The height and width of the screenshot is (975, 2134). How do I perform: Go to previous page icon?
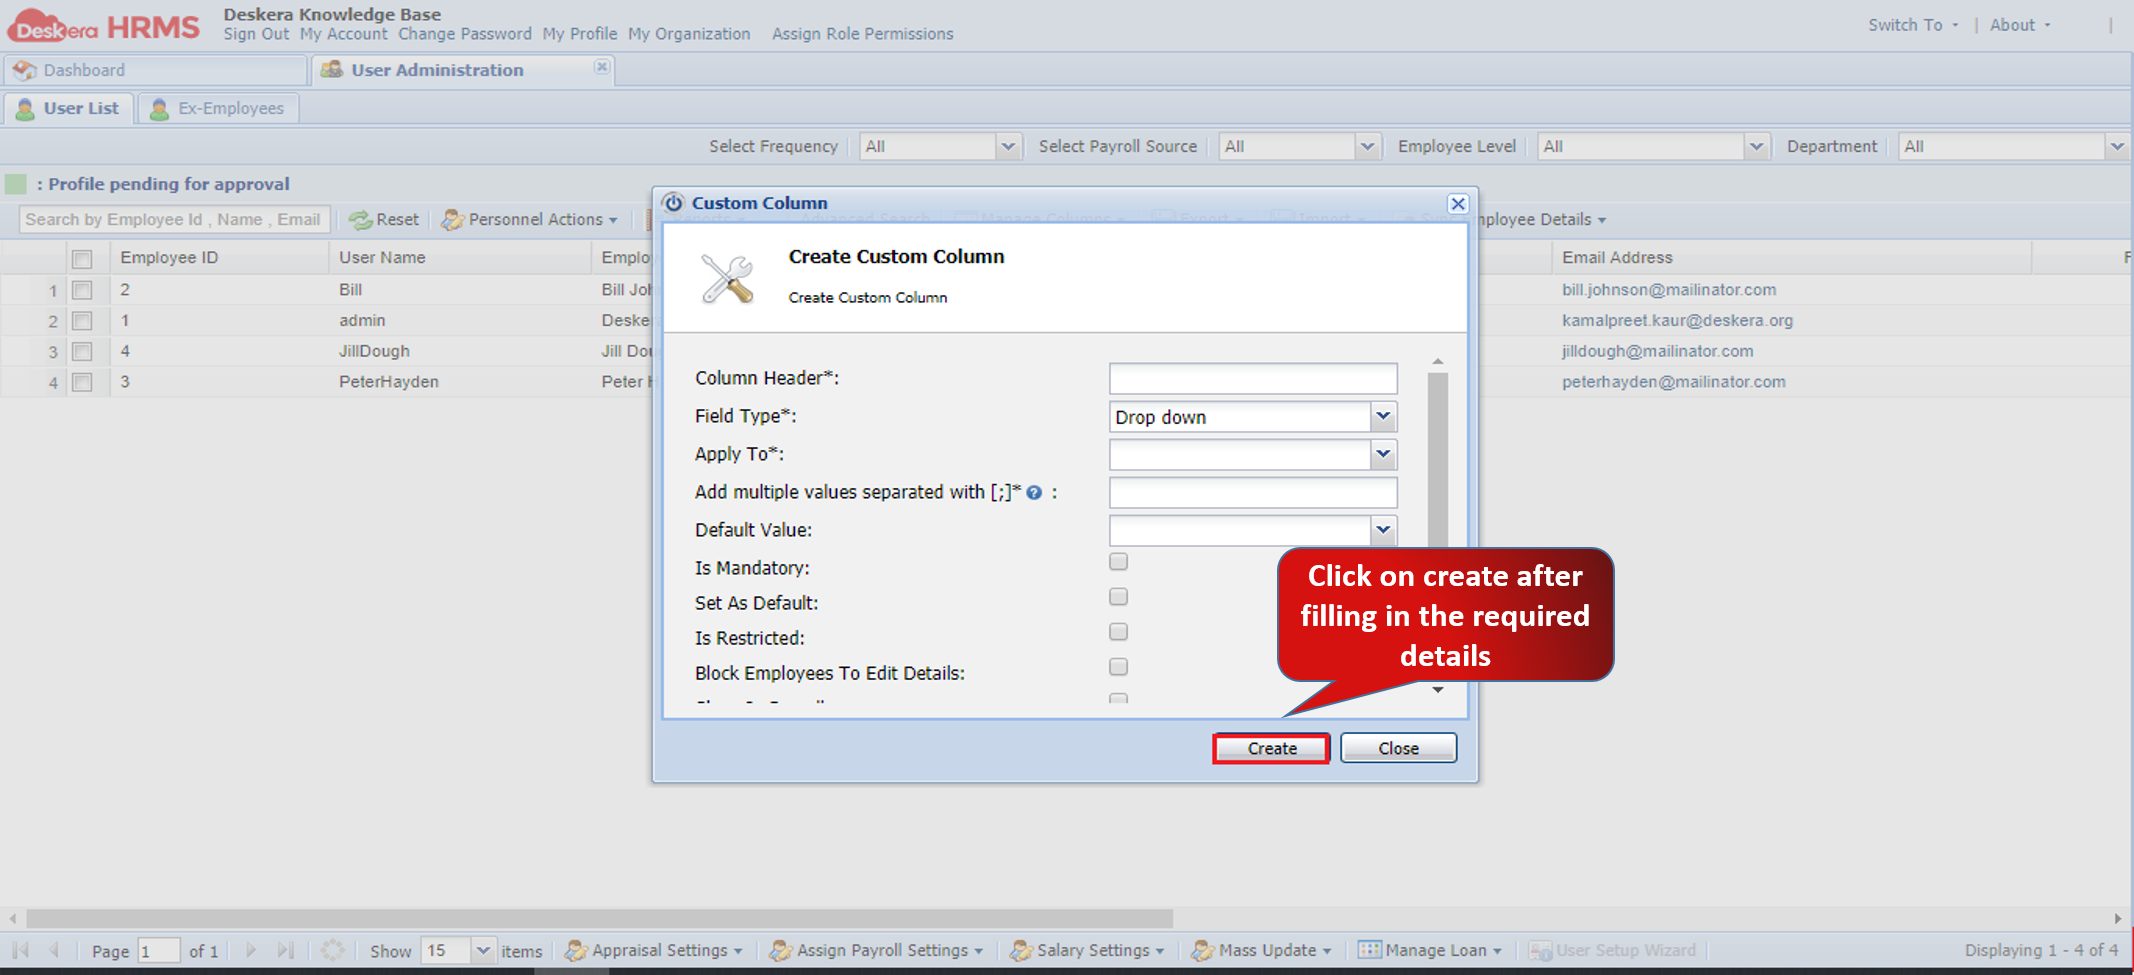tap(54, 950)
